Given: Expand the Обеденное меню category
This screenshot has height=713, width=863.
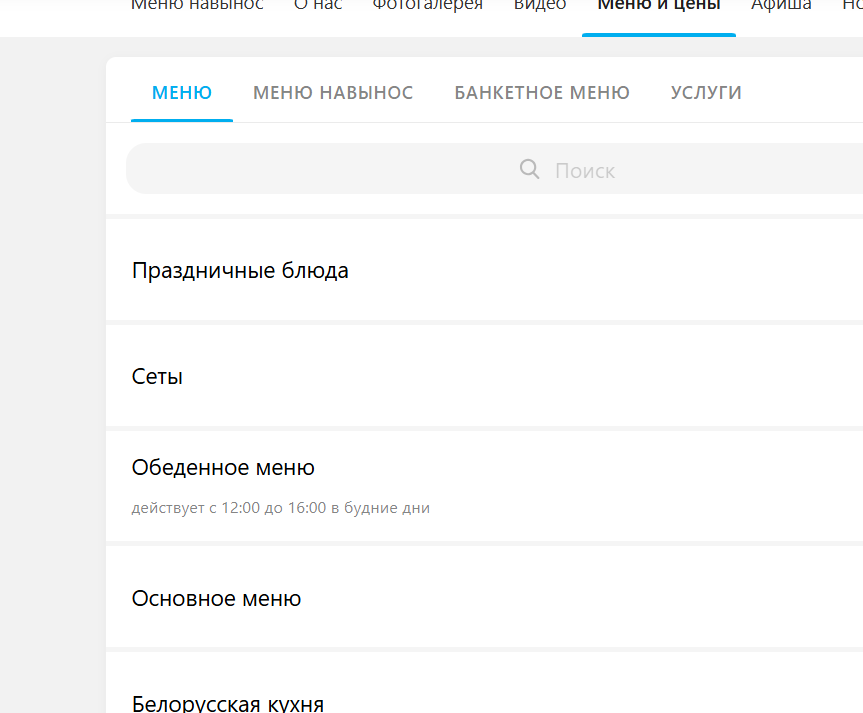Looking at the screenshot, I should tap(484, 486).
